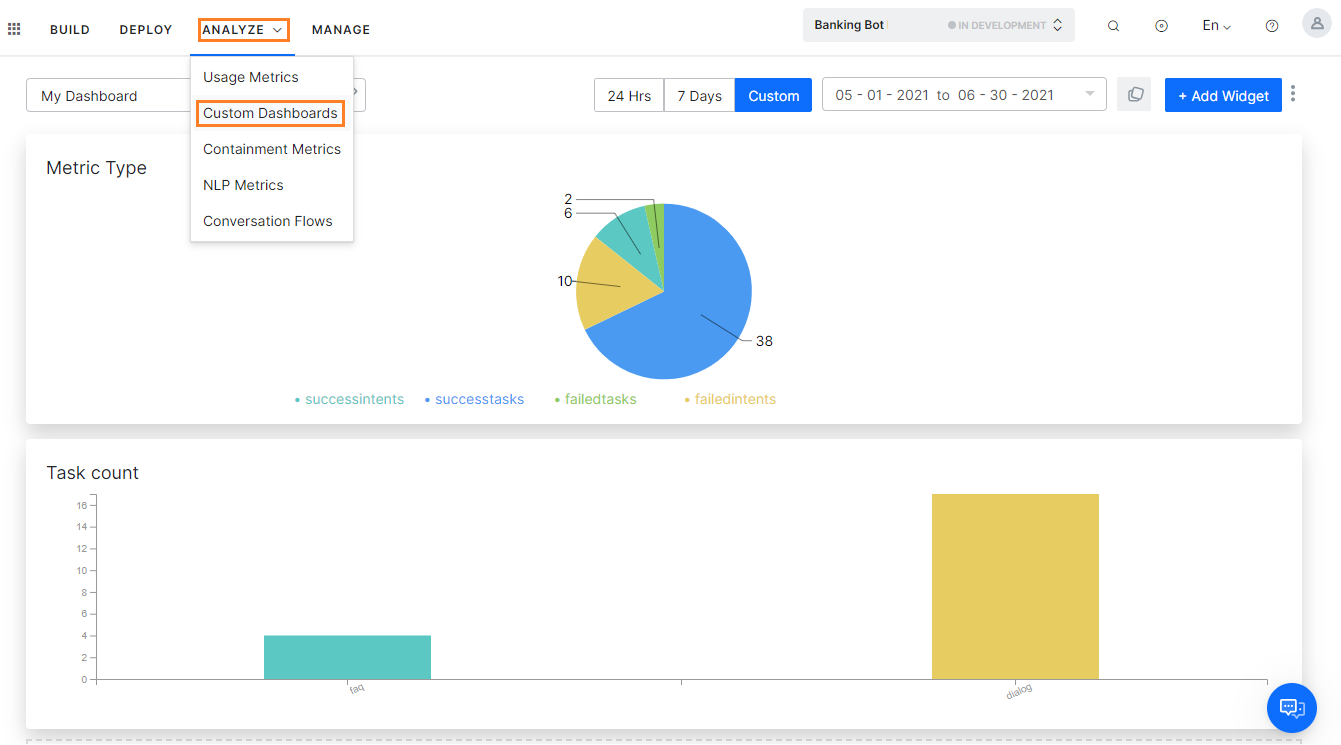Click the help question mark icon
The image size is (1341, 745).
[1271, 25]
